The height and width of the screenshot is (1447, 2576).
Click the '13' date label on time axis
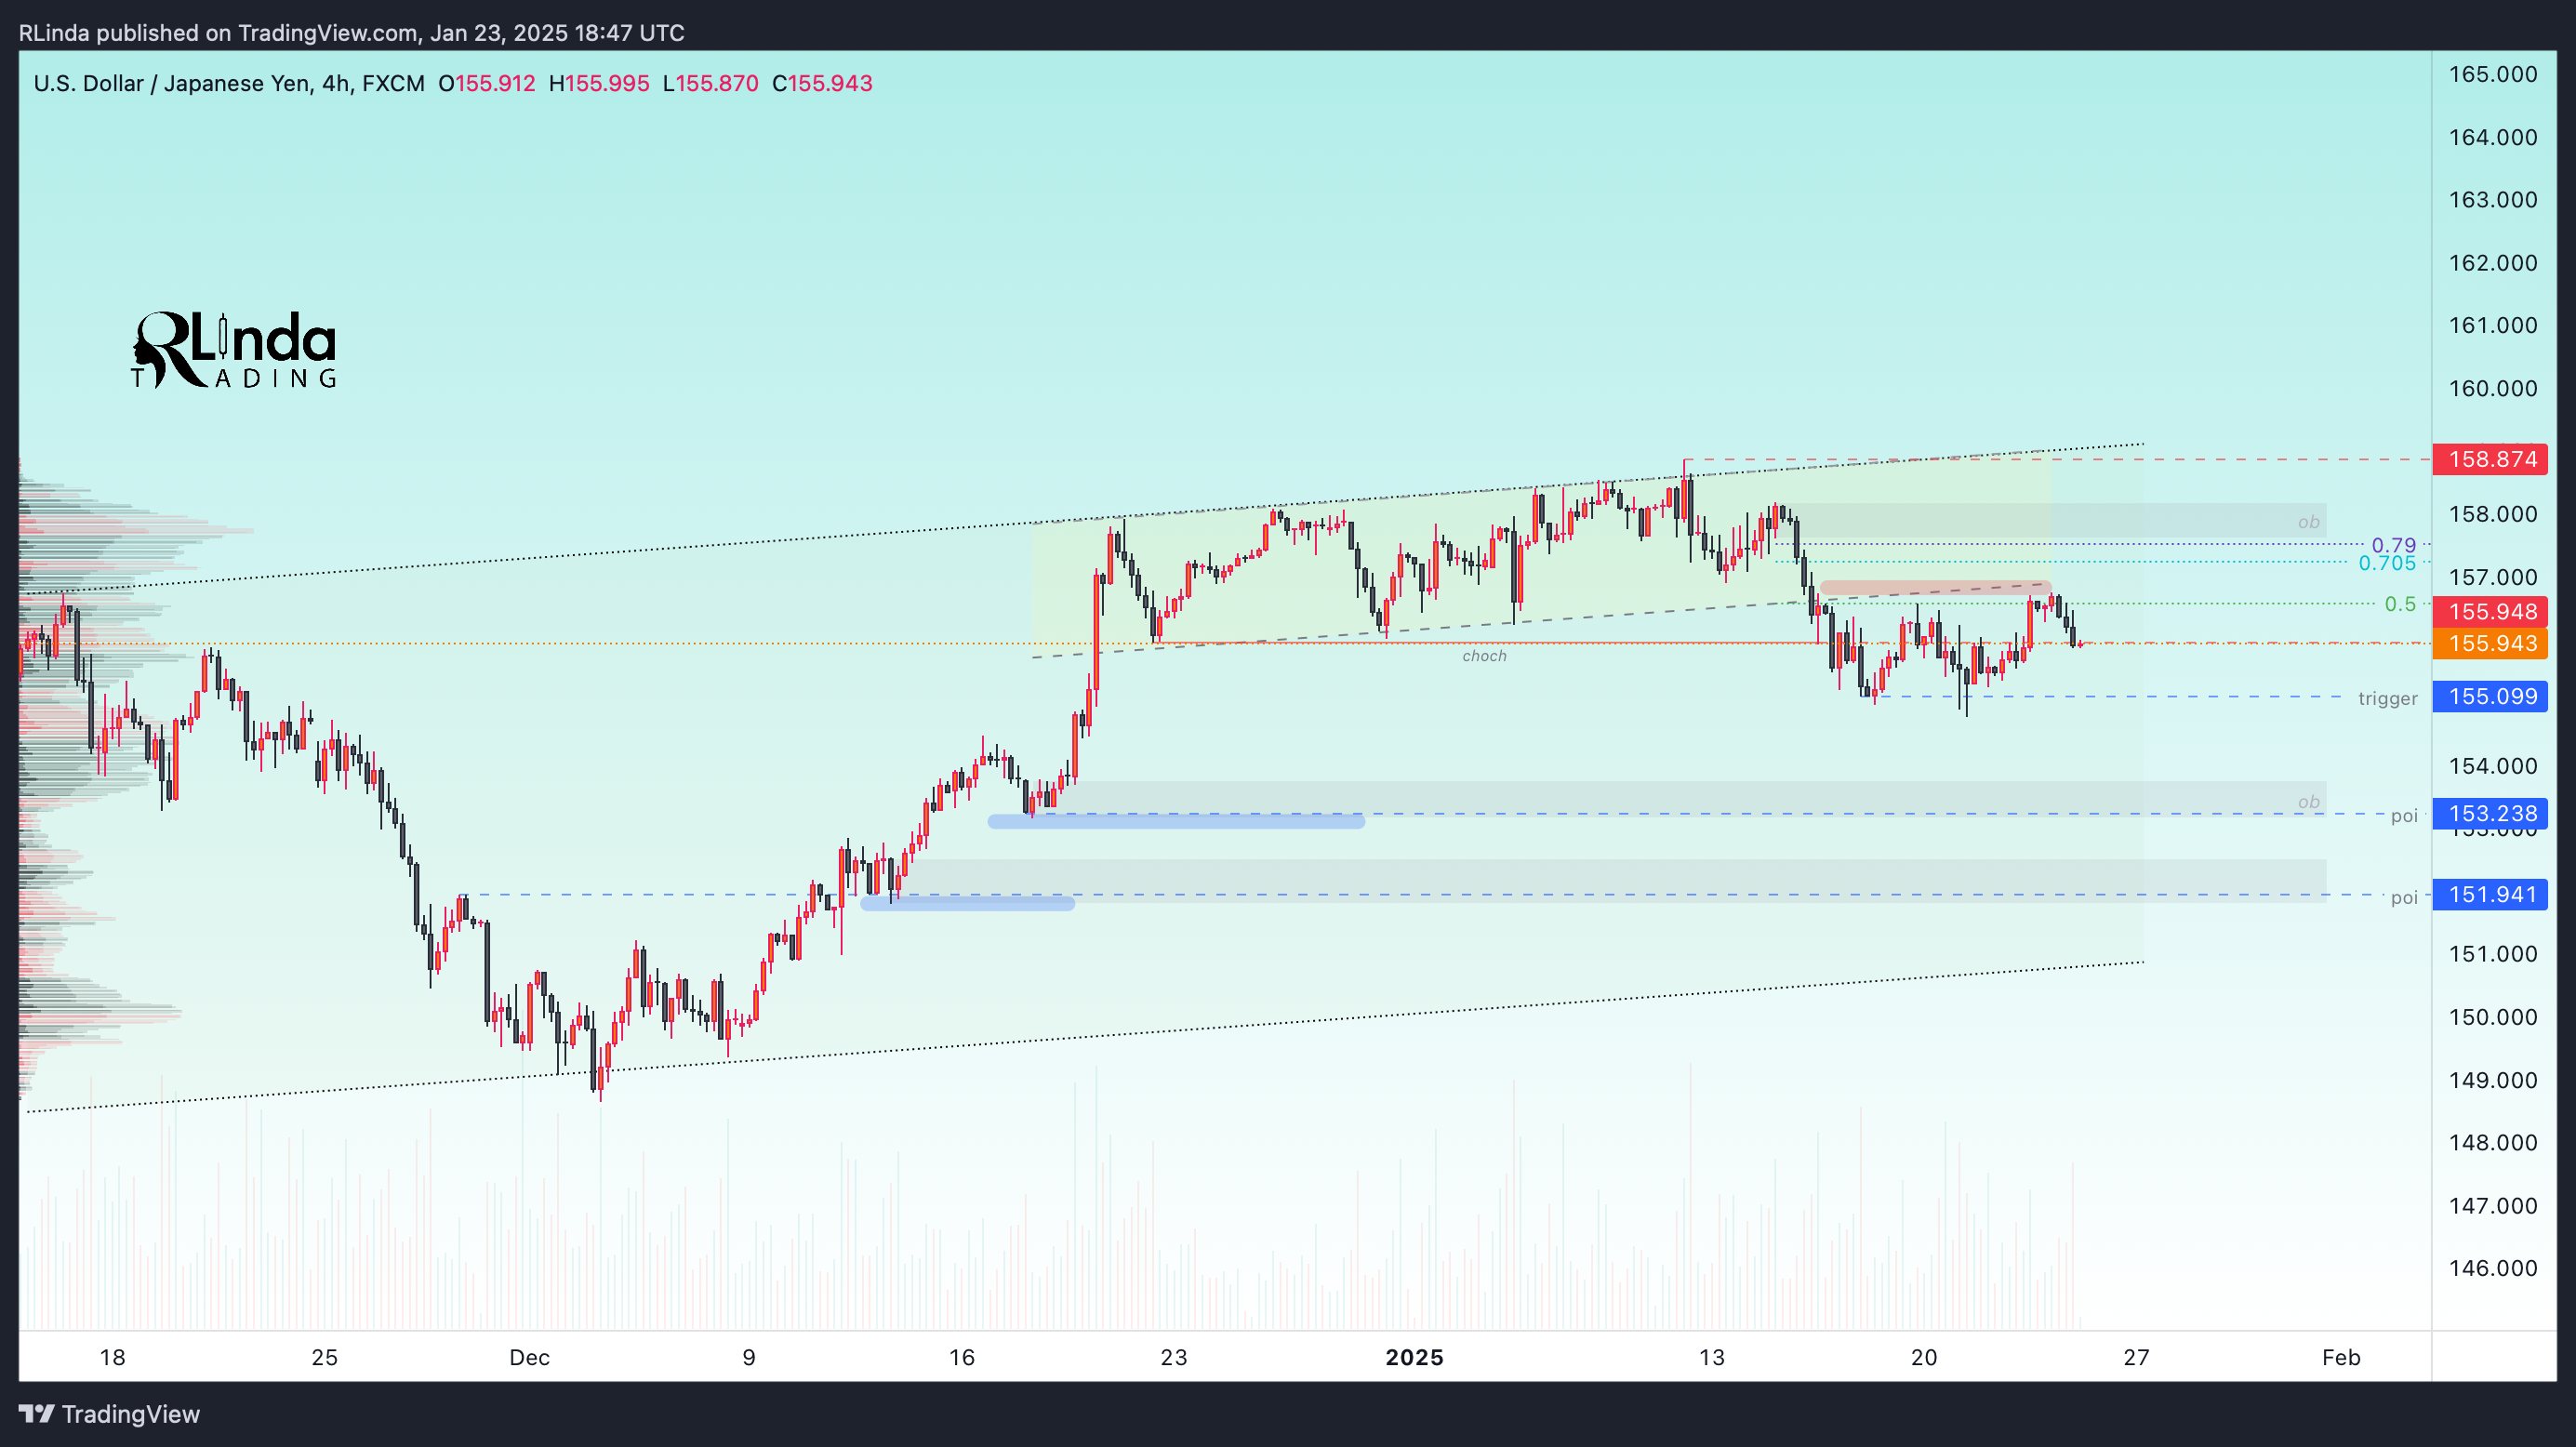click(x=1711, y=1357)
